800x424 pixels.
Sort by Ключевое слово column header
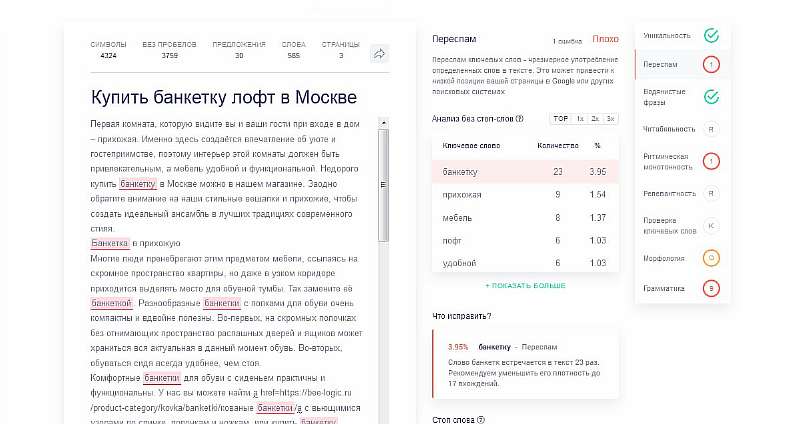471,146
